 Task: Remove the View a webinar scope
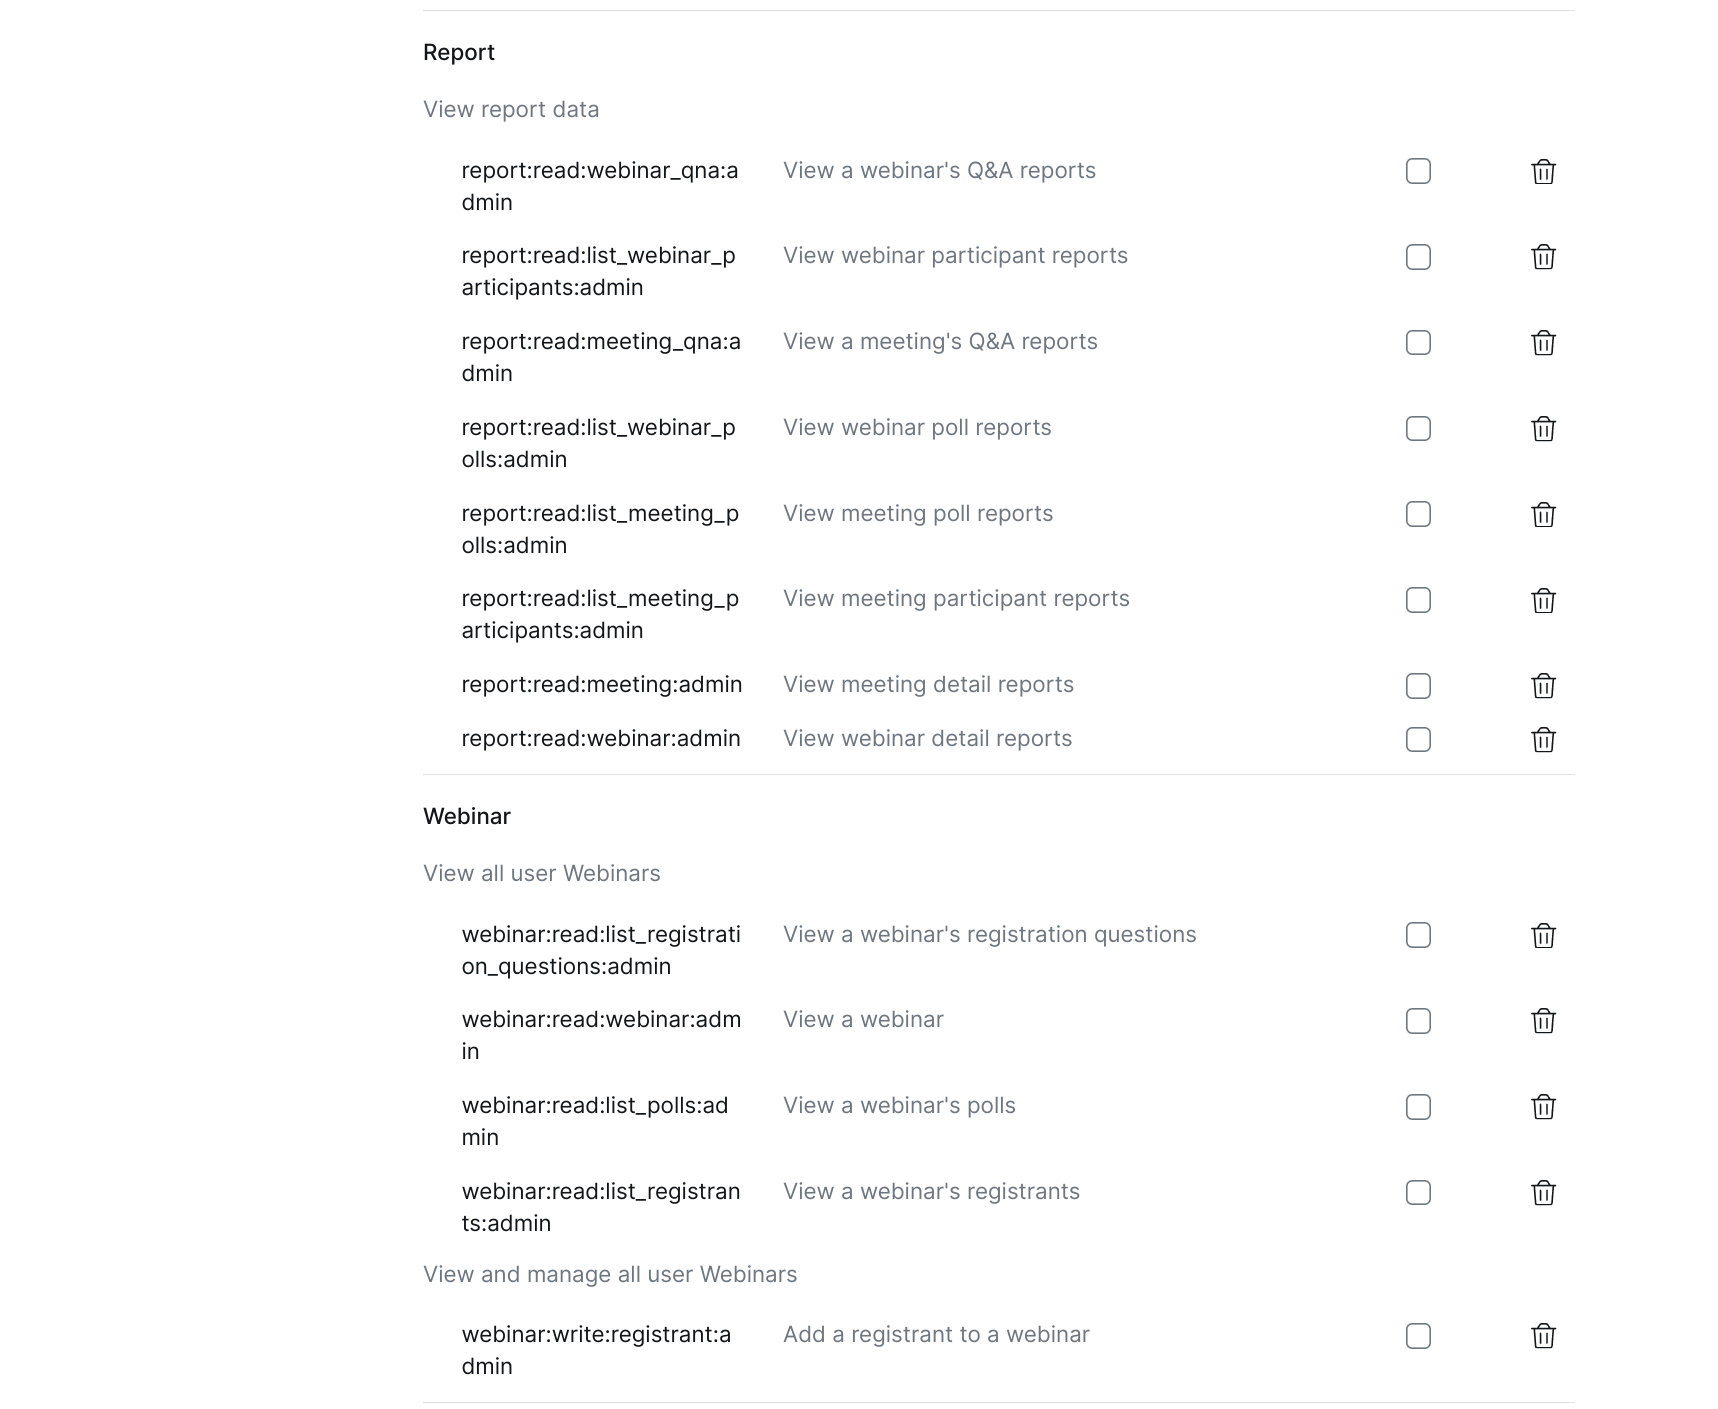[1543, 1021]
